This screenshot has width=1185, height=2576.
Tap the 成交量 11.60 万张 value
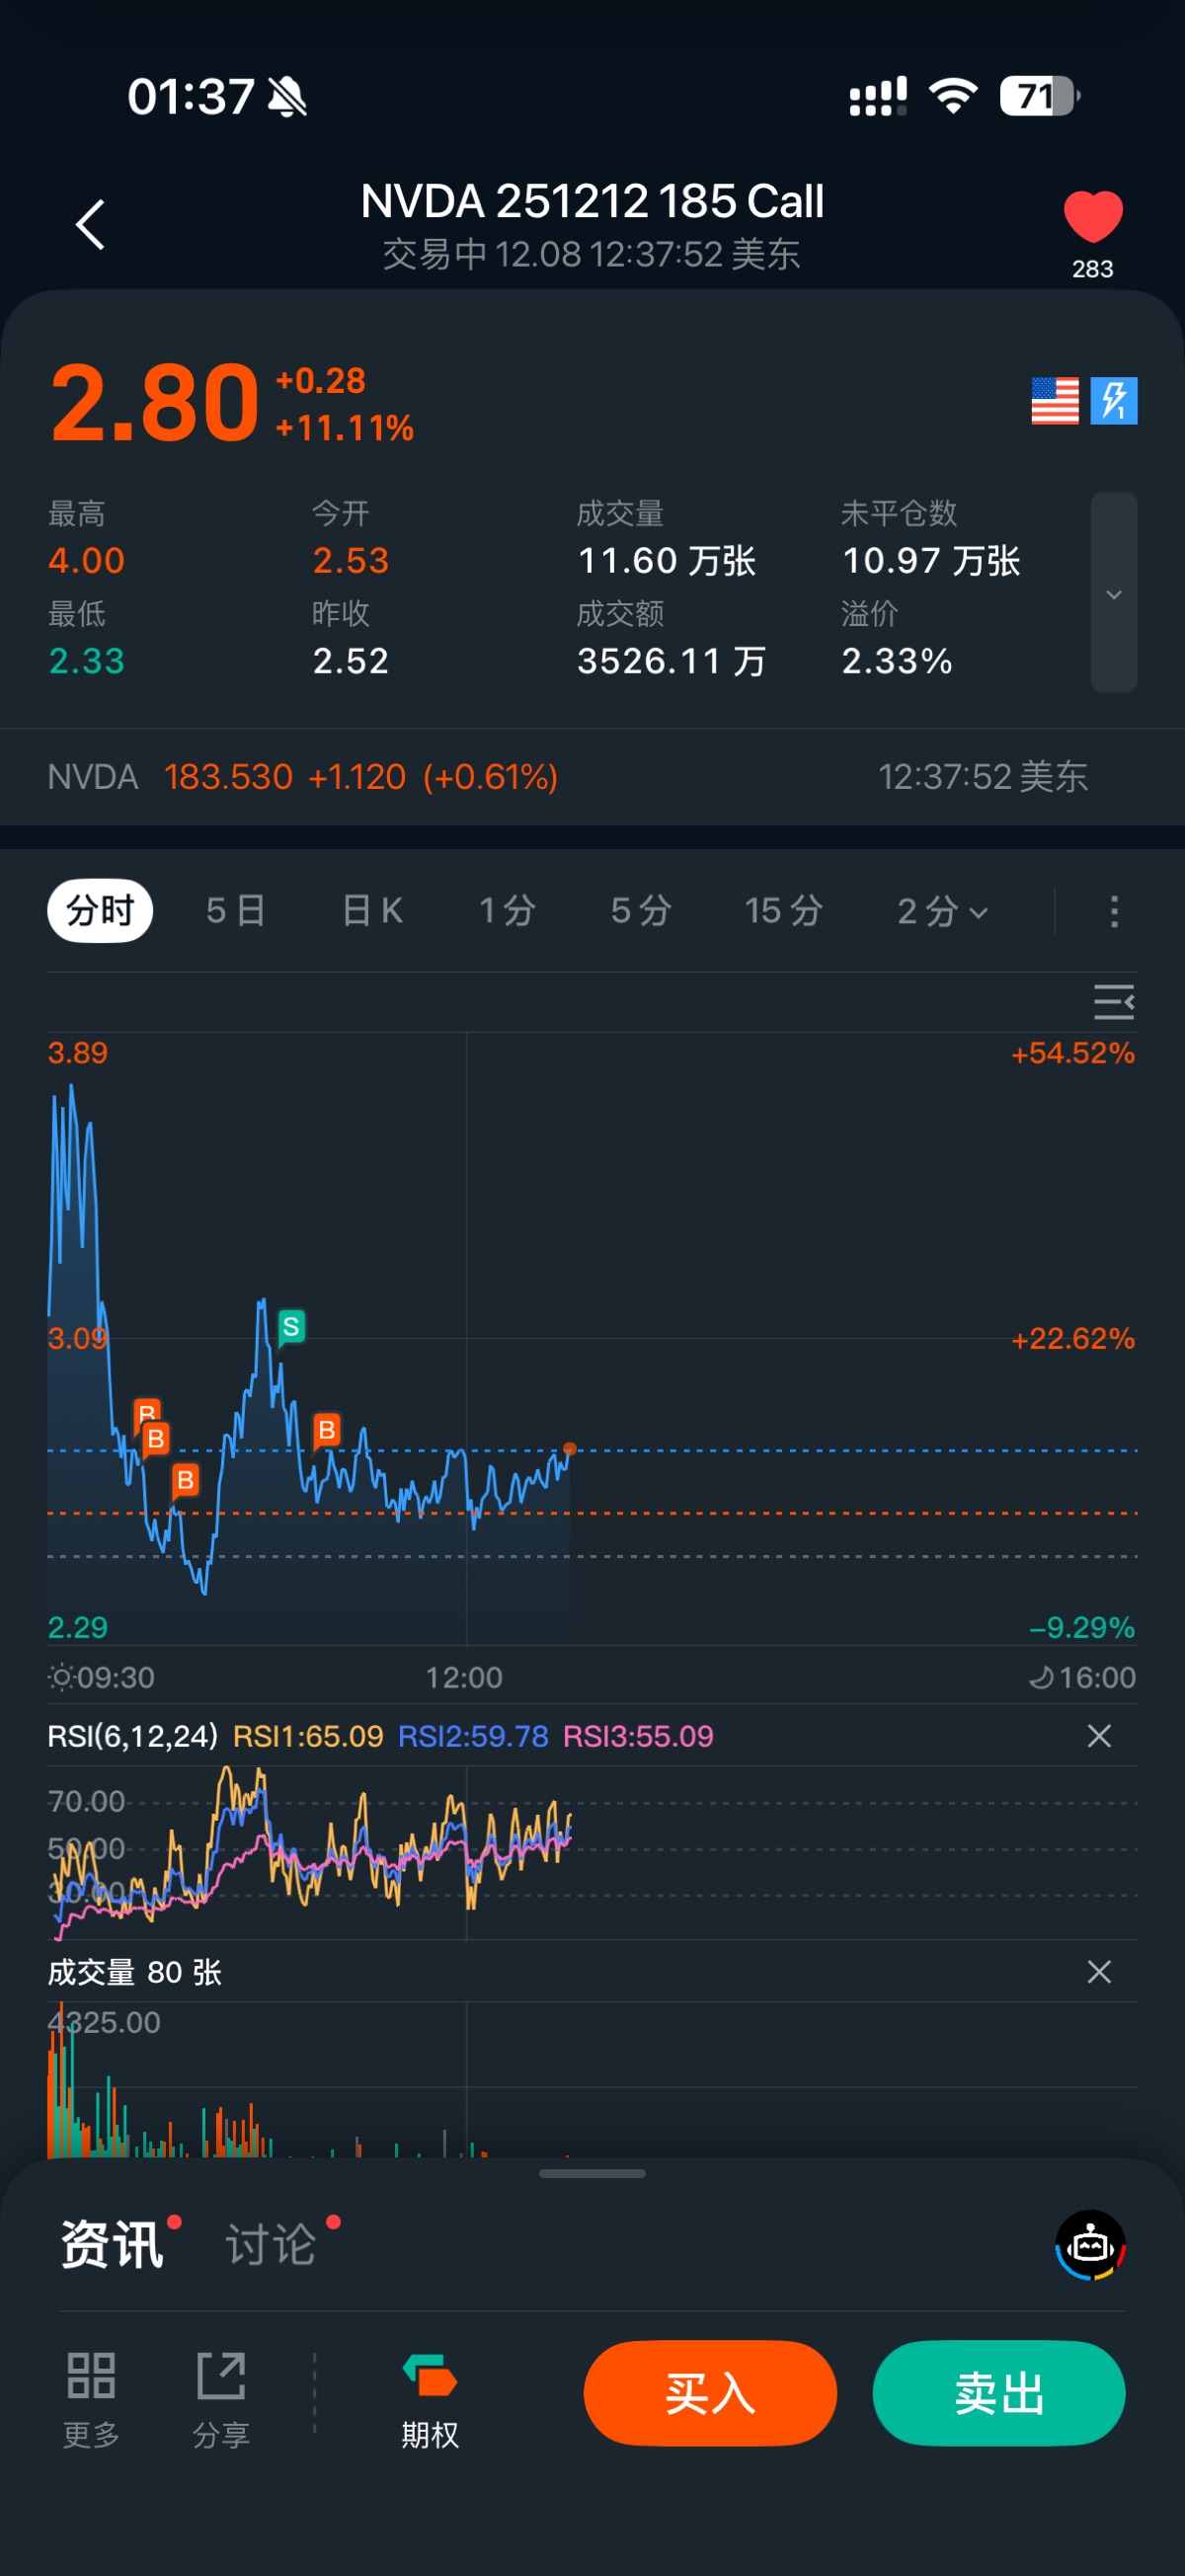tap(667, 560)
